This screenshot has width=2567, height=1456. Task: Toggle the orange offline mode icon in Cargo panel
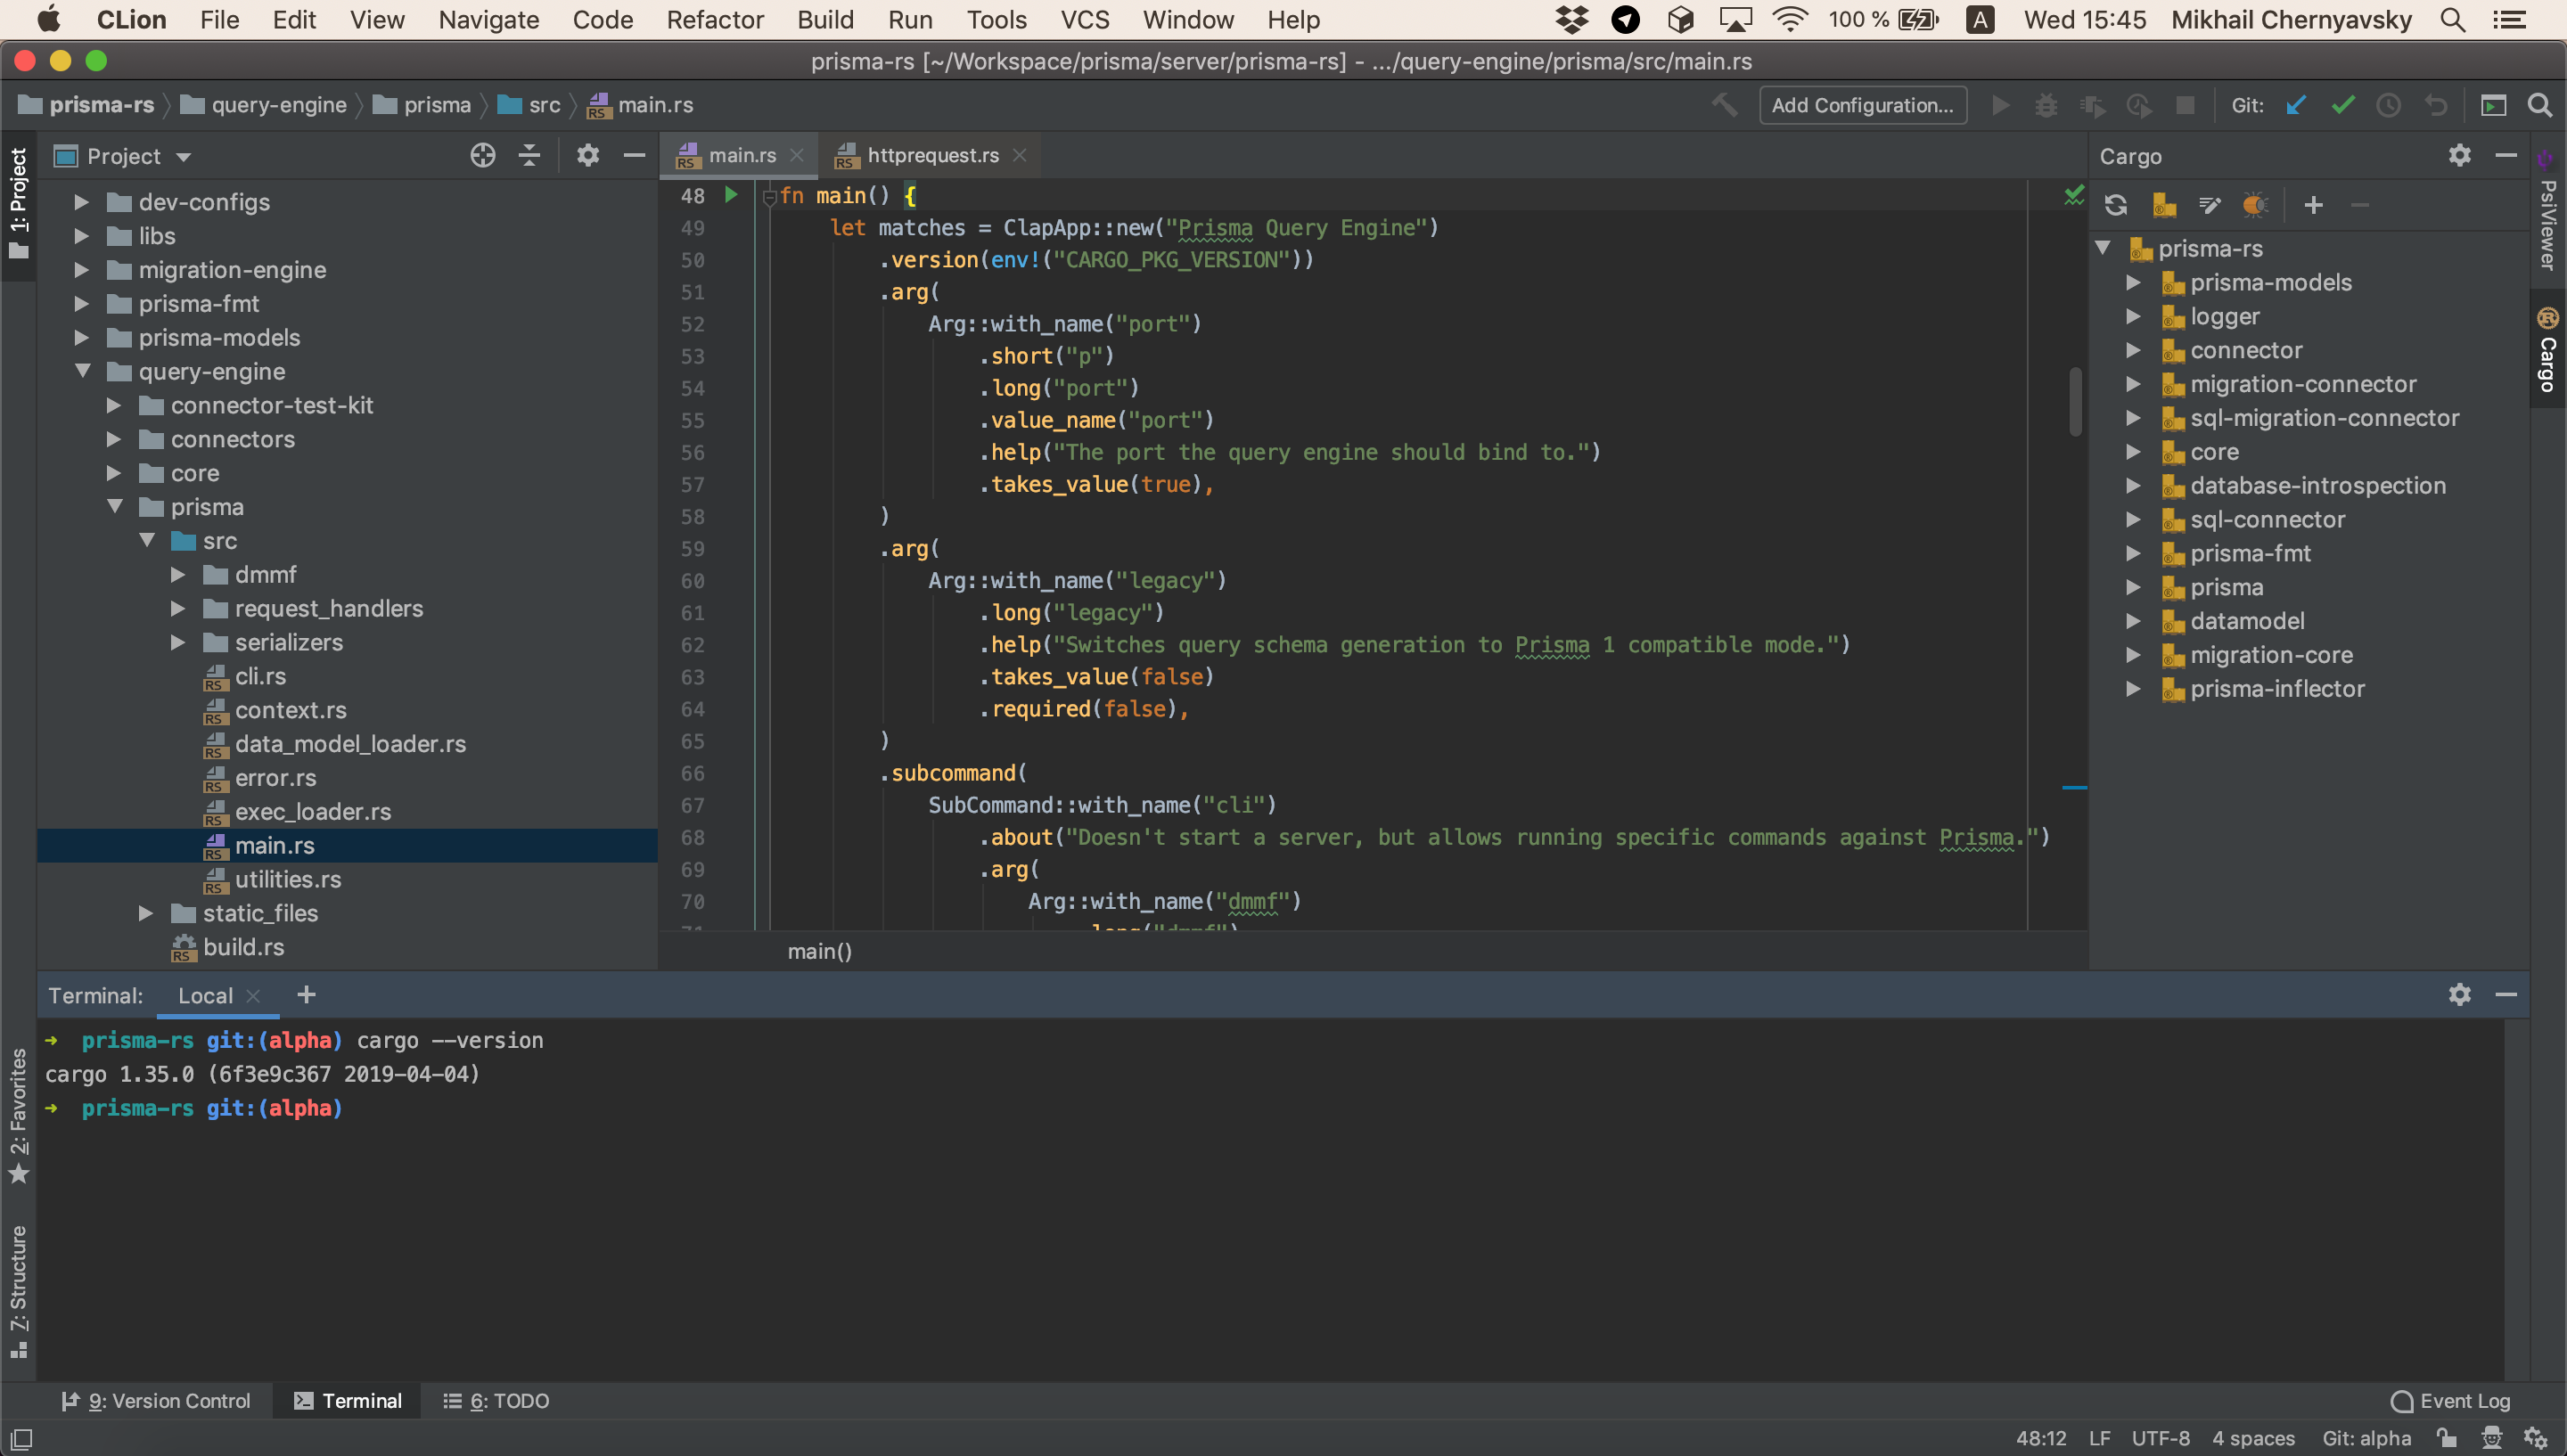tap(2253, 205)
